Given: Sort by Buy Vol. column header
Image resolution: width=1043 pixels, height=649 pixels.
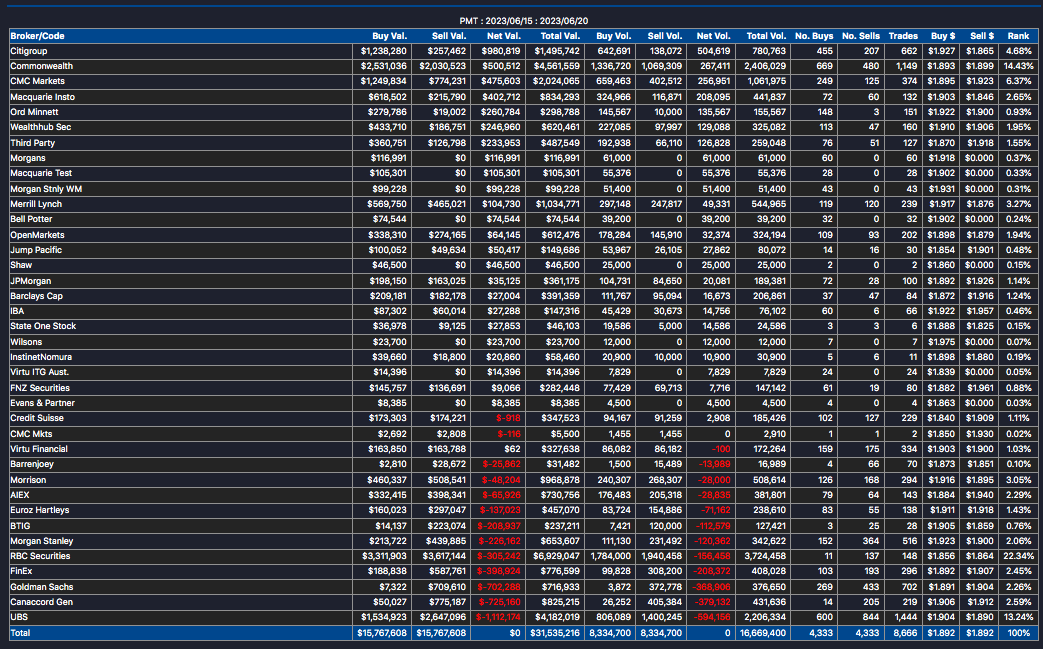Looking at the screenshot, I should click(613, 36).
